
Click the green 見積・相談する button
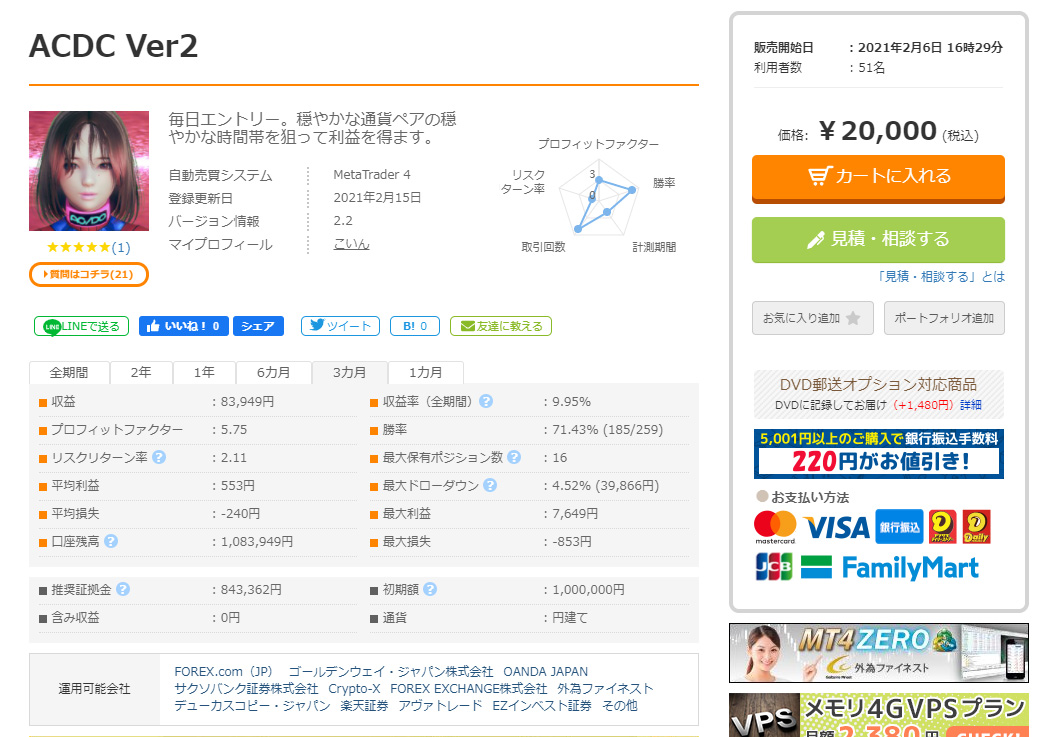pos(878,239)
